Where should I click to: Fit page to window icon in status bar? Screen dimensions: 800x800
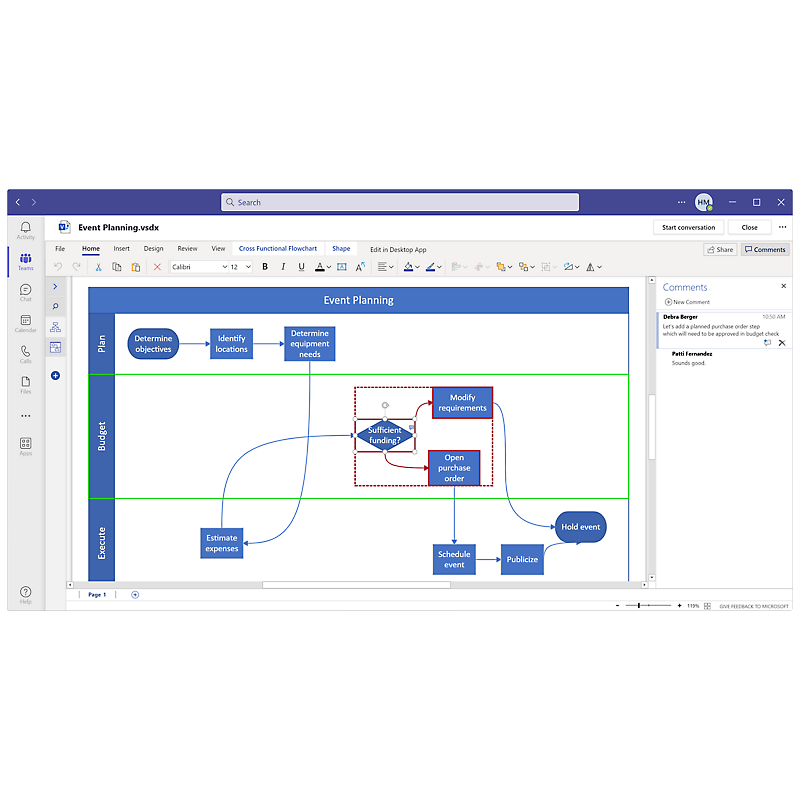click(707, 606)
